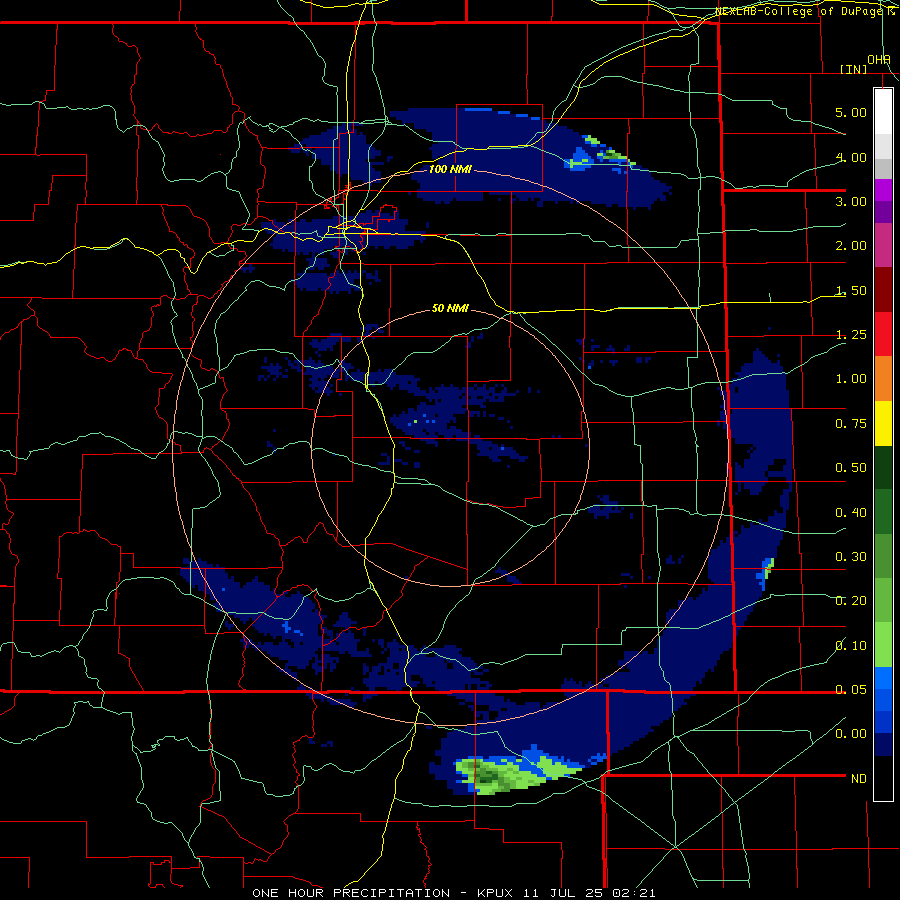Click the 0.50 legend value
This screenshot has width=900, height=900.
pos(851,468)
